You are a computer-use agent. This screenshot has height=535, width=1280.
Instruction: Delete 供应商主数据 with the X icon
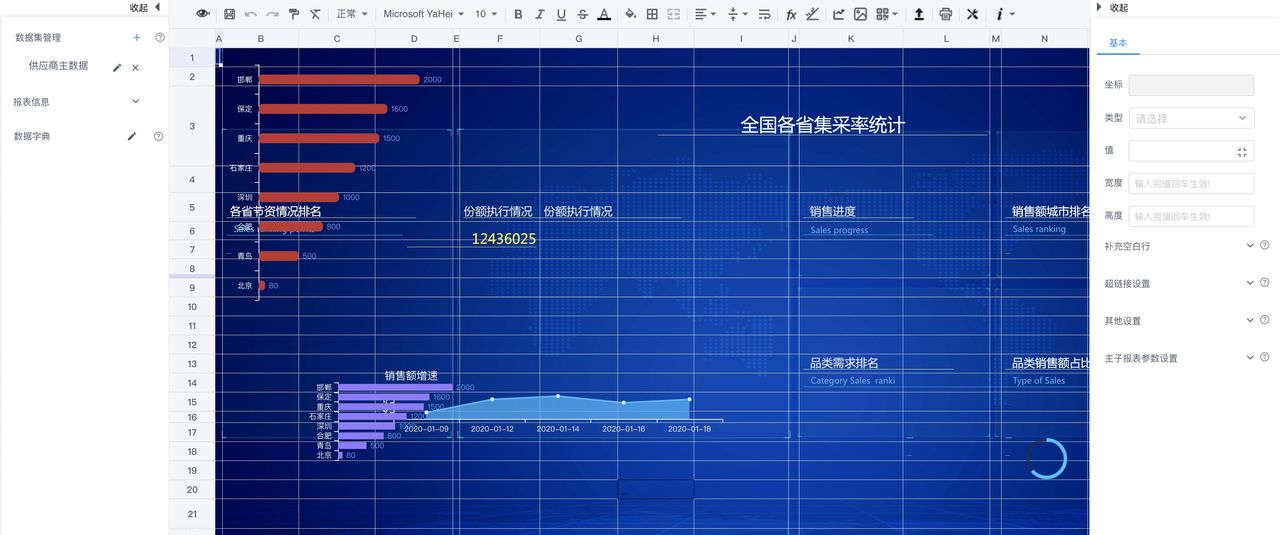pyautogui.click(x=136, y=67)
